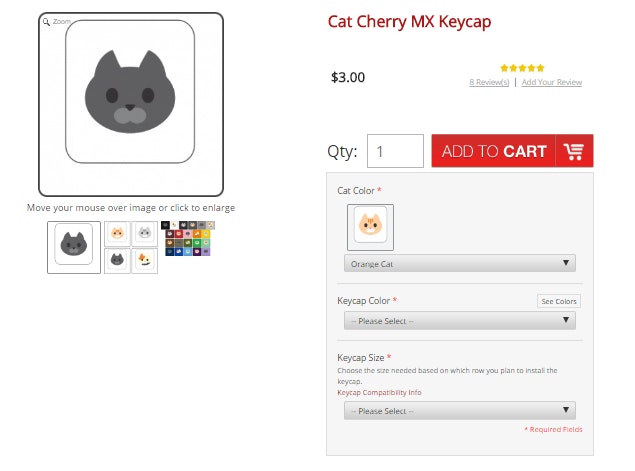Expand the Keycap Size dropdown

tap(460, 410)
